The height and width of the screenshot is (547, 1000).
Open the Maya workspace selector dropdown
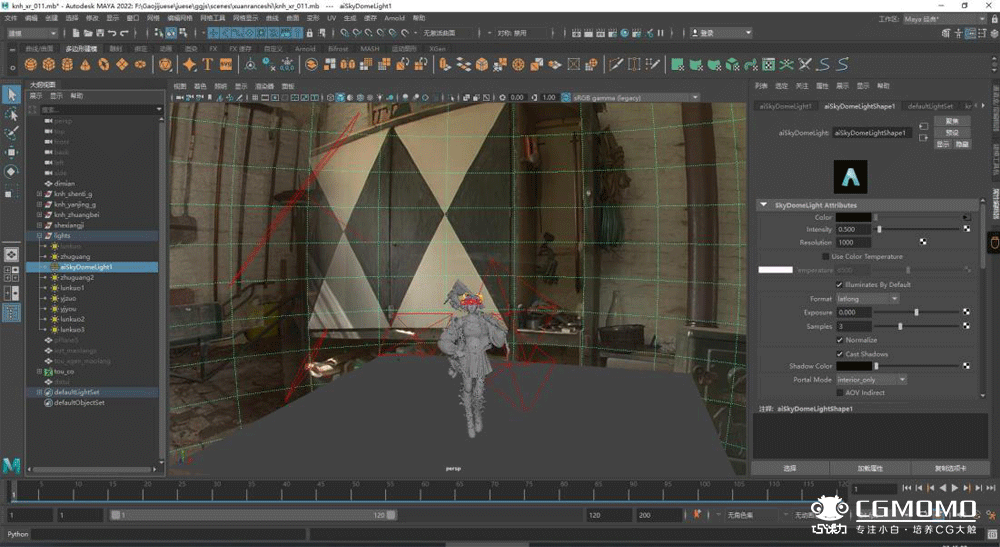coord(945,19)
